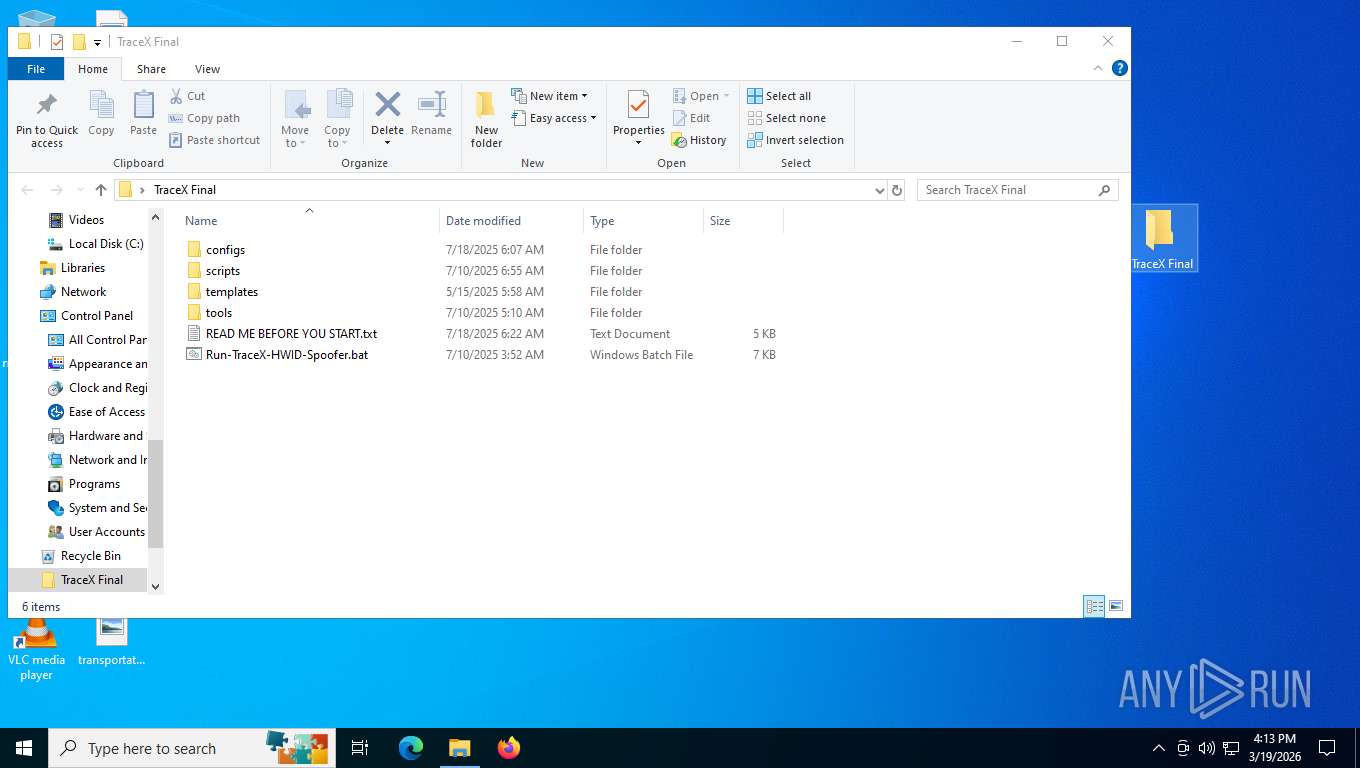The width and height of the screenshot is (1360, 768).
Task: Create a New folder from the ribbon
Action: click(x=487, y=120)
